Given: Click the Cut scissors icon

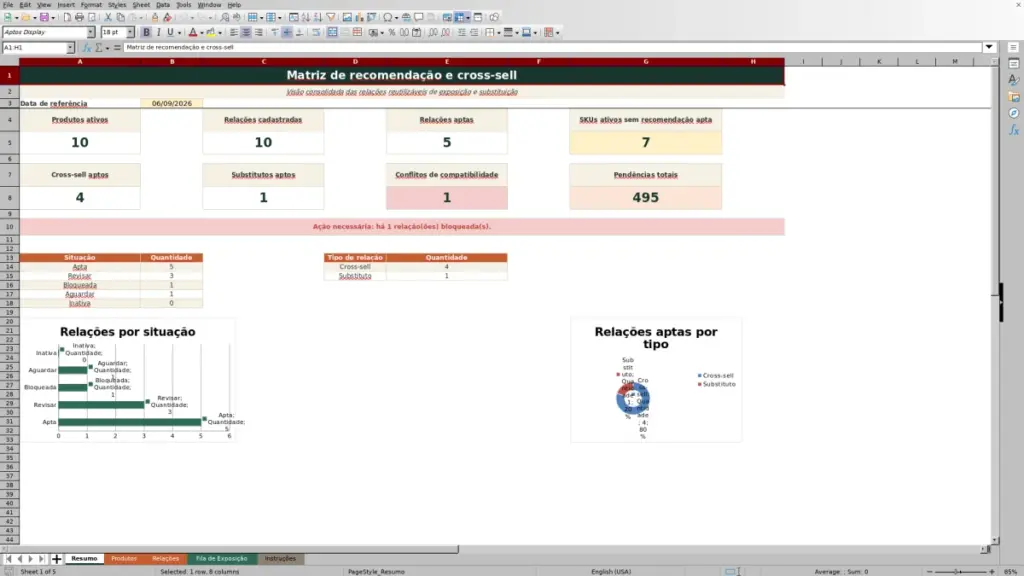Looking at the screenshot, I should [x=108, y=17].
